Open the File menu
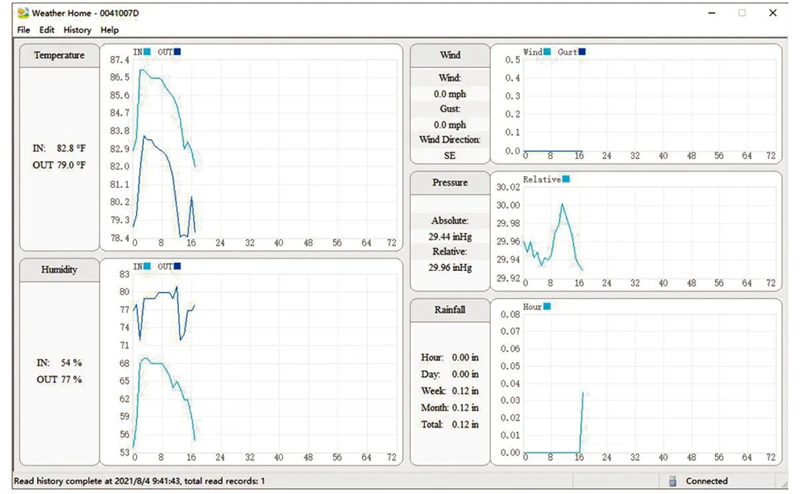Screen dimensions: 800x494 (x=23, y=30)
